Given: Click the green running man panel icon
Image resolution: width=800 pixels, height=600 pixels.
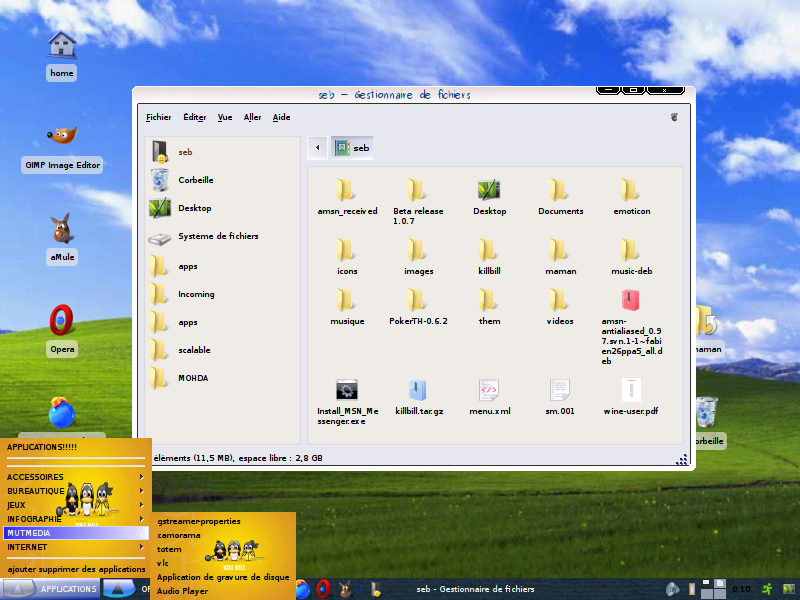Looking at the screenshot, I should [767, 589].
